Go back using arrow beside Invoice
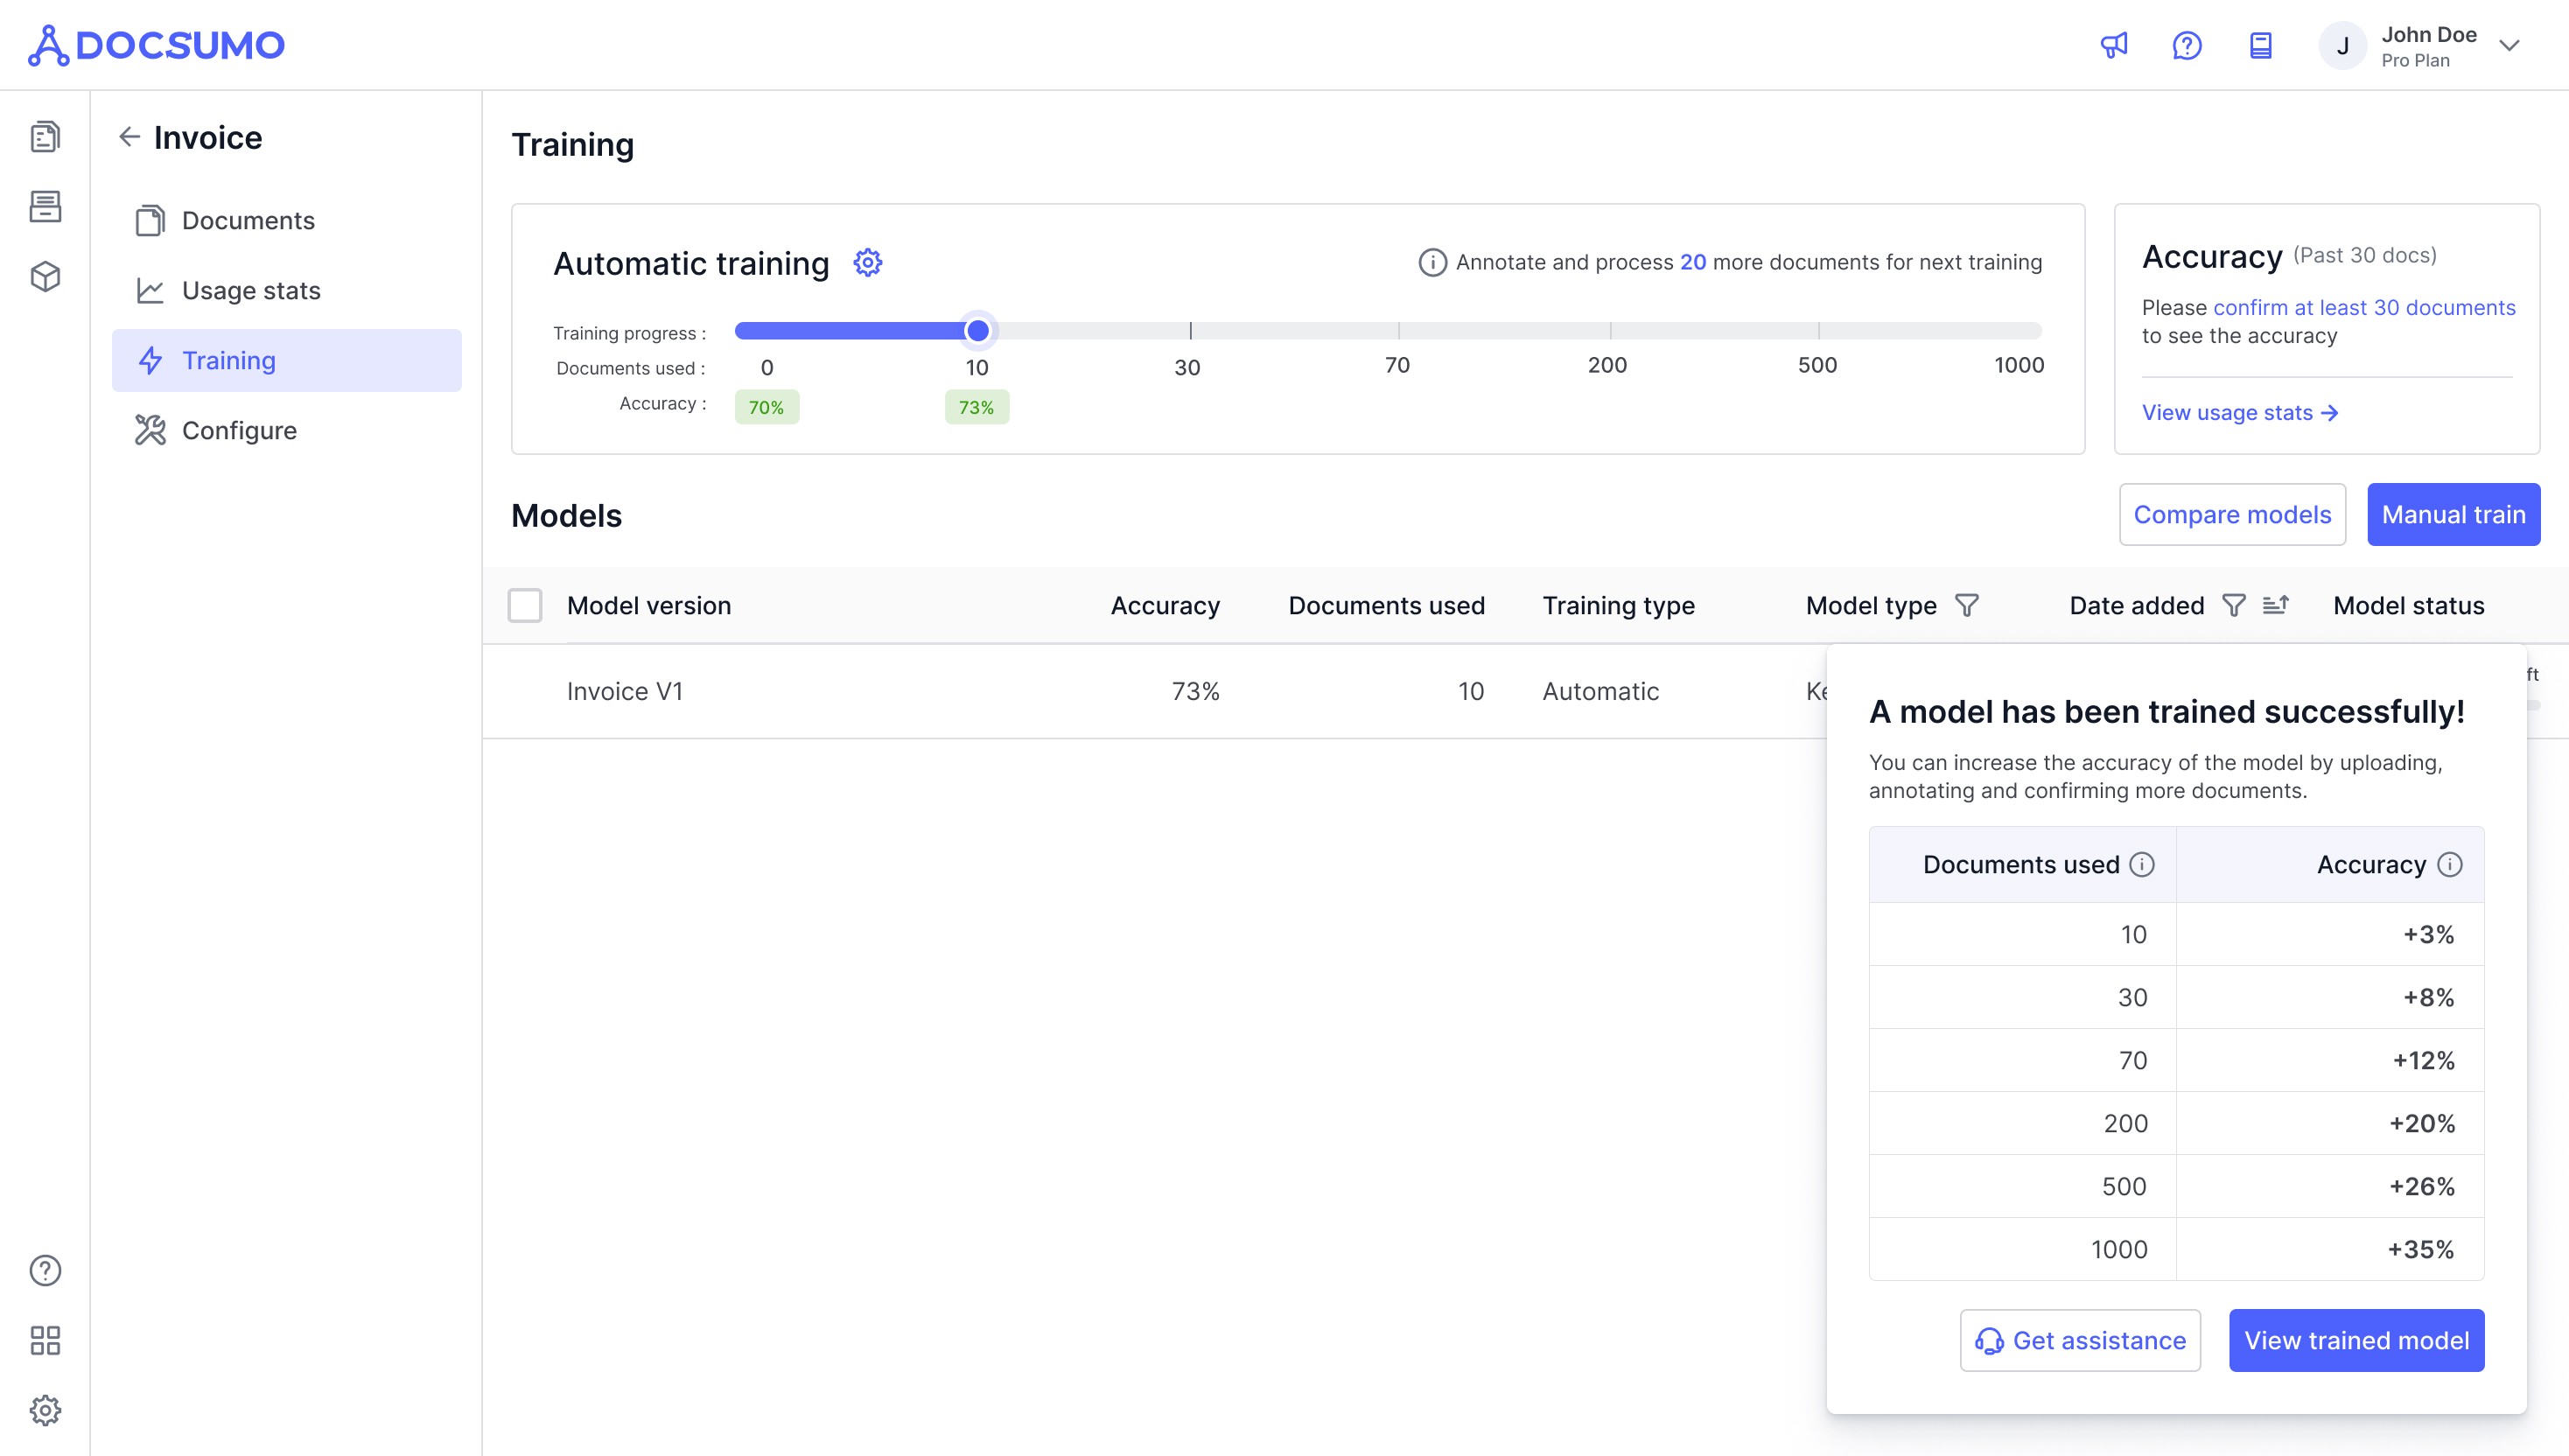 [129, 137]
